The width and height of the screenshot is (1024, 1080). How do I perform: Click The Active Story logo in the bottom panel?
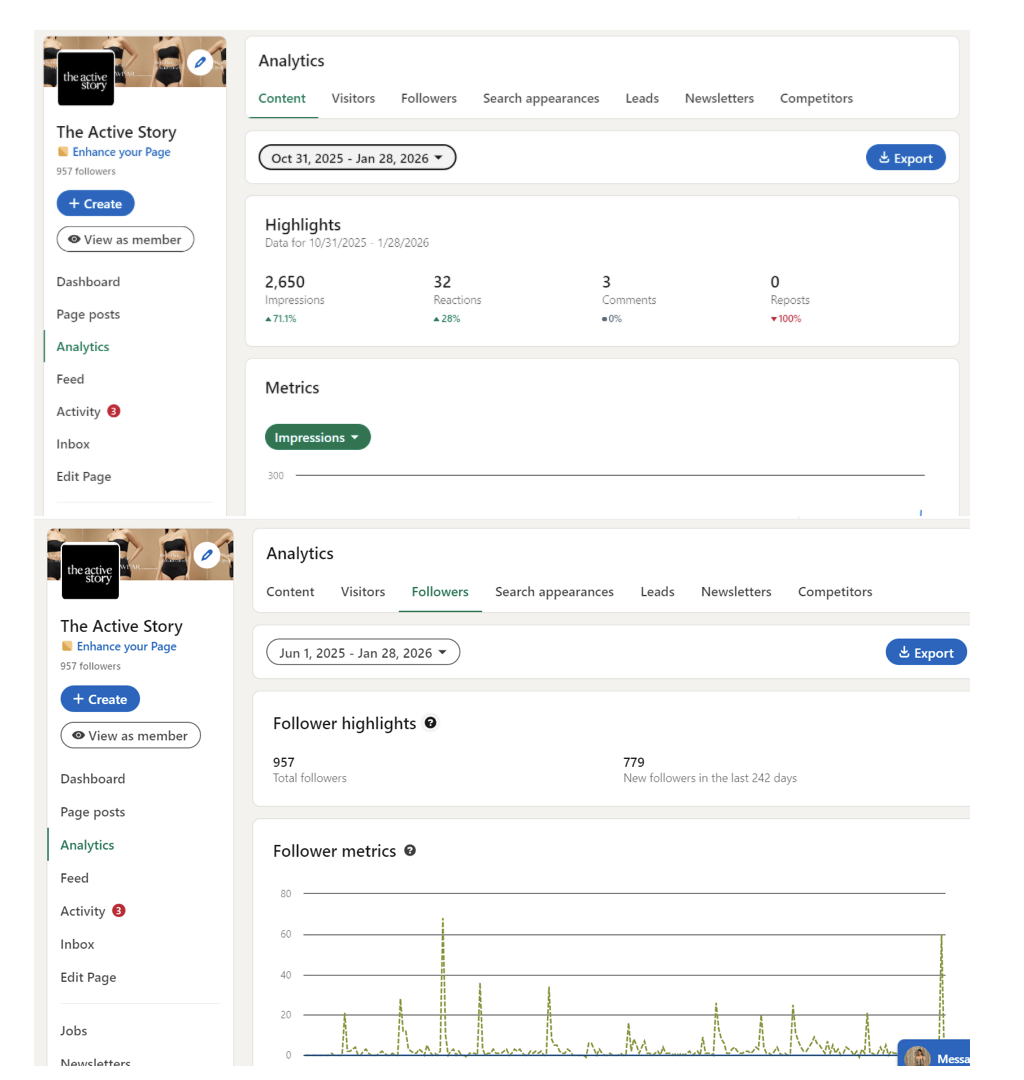[90, 572]
